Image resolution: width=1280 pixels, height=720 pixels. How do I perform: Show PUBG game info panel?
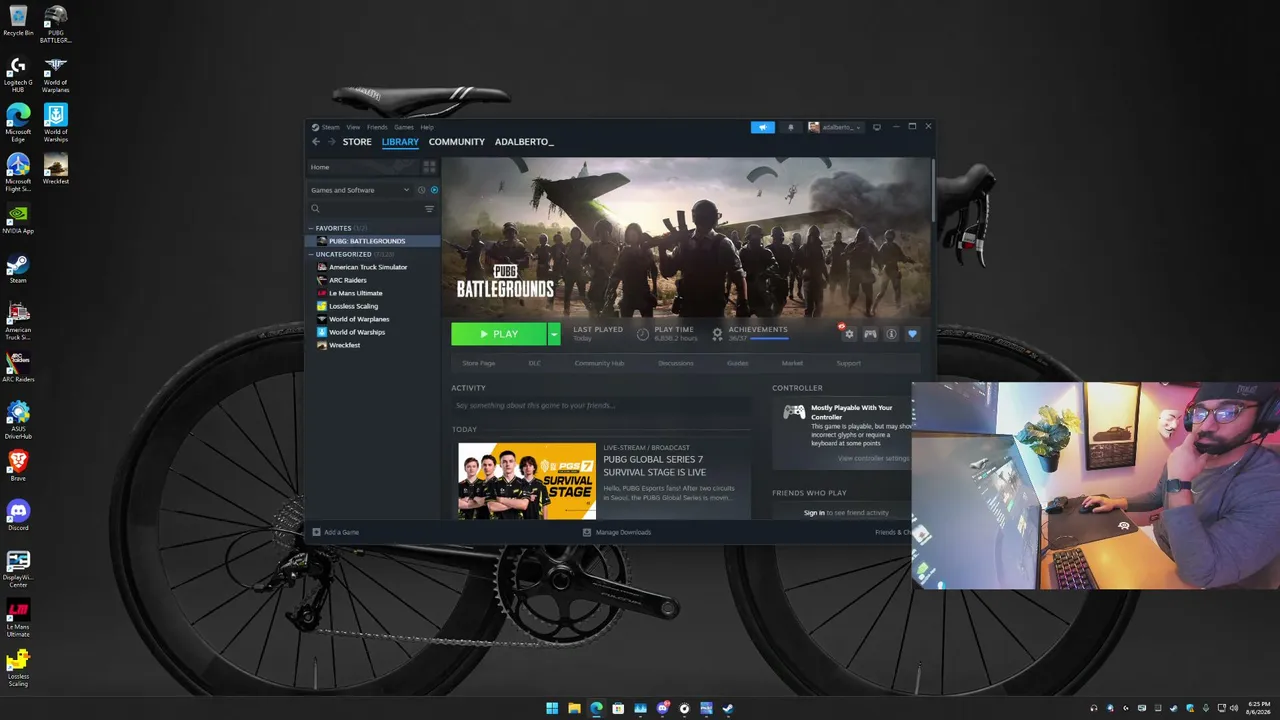pyautogui.click(x=891, y=334)
